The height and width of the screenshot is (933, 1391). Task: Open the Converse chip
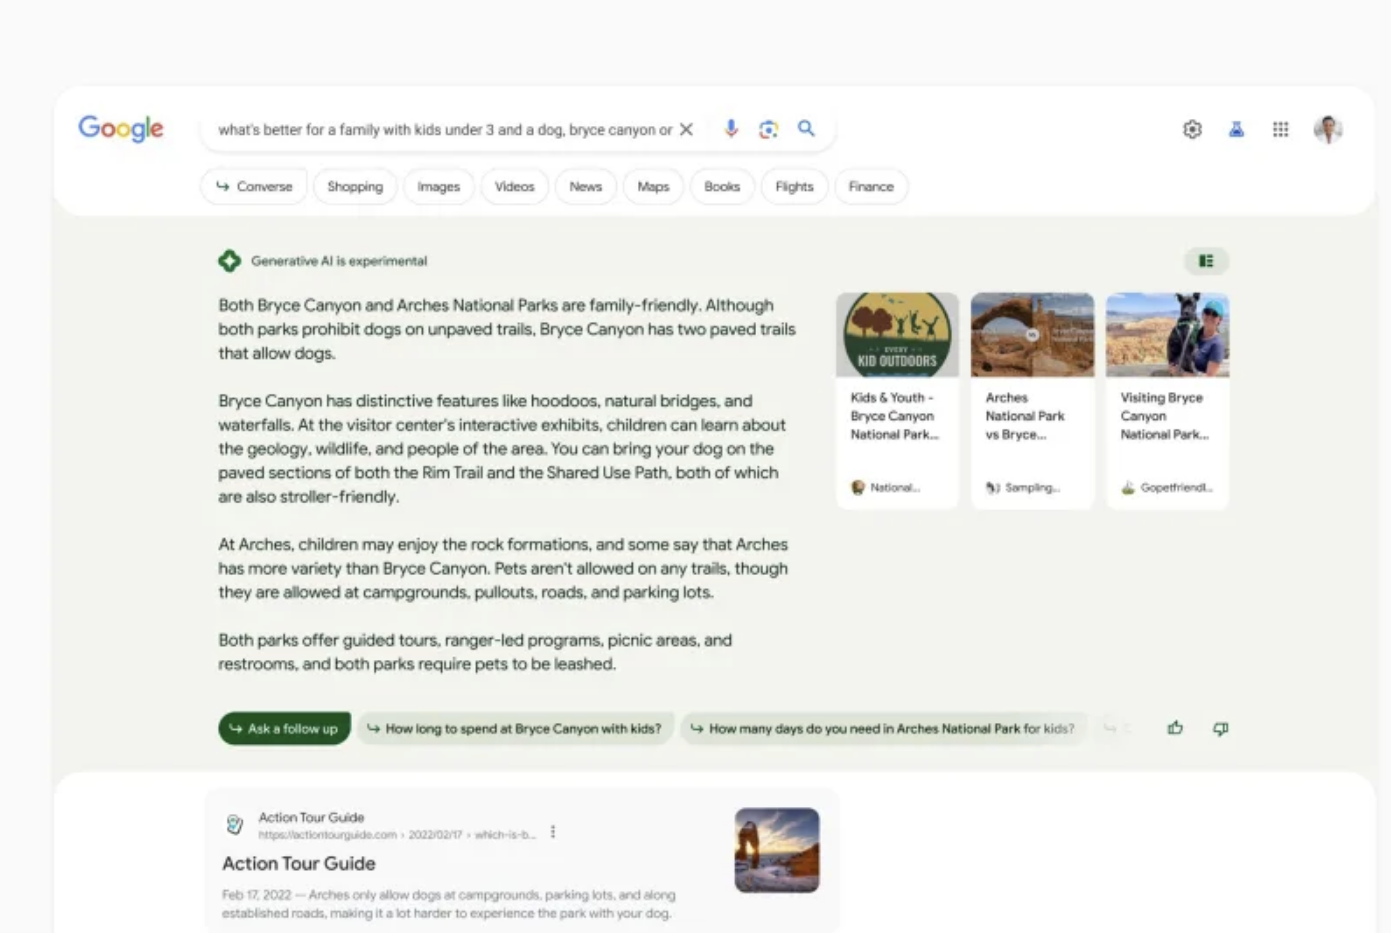tap(254, 187)
